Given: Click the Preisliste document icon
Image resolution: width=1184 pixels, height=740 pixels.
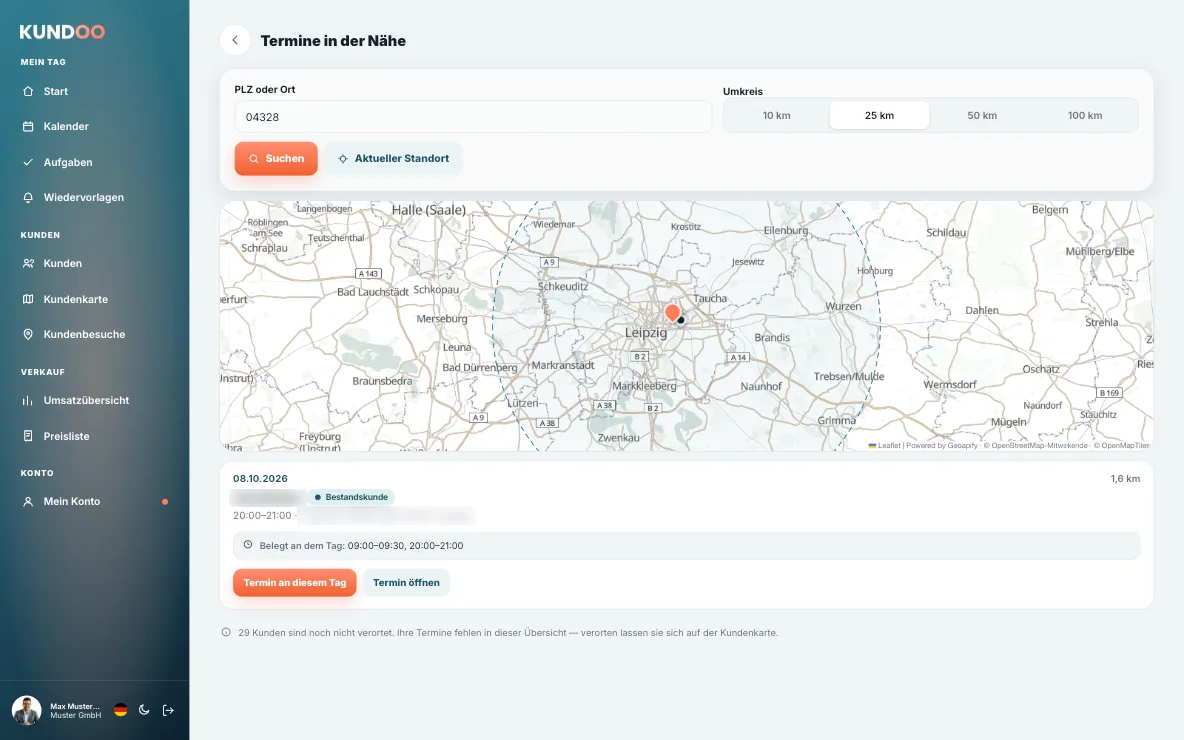Looking at the screenshot, I should 28,436.
